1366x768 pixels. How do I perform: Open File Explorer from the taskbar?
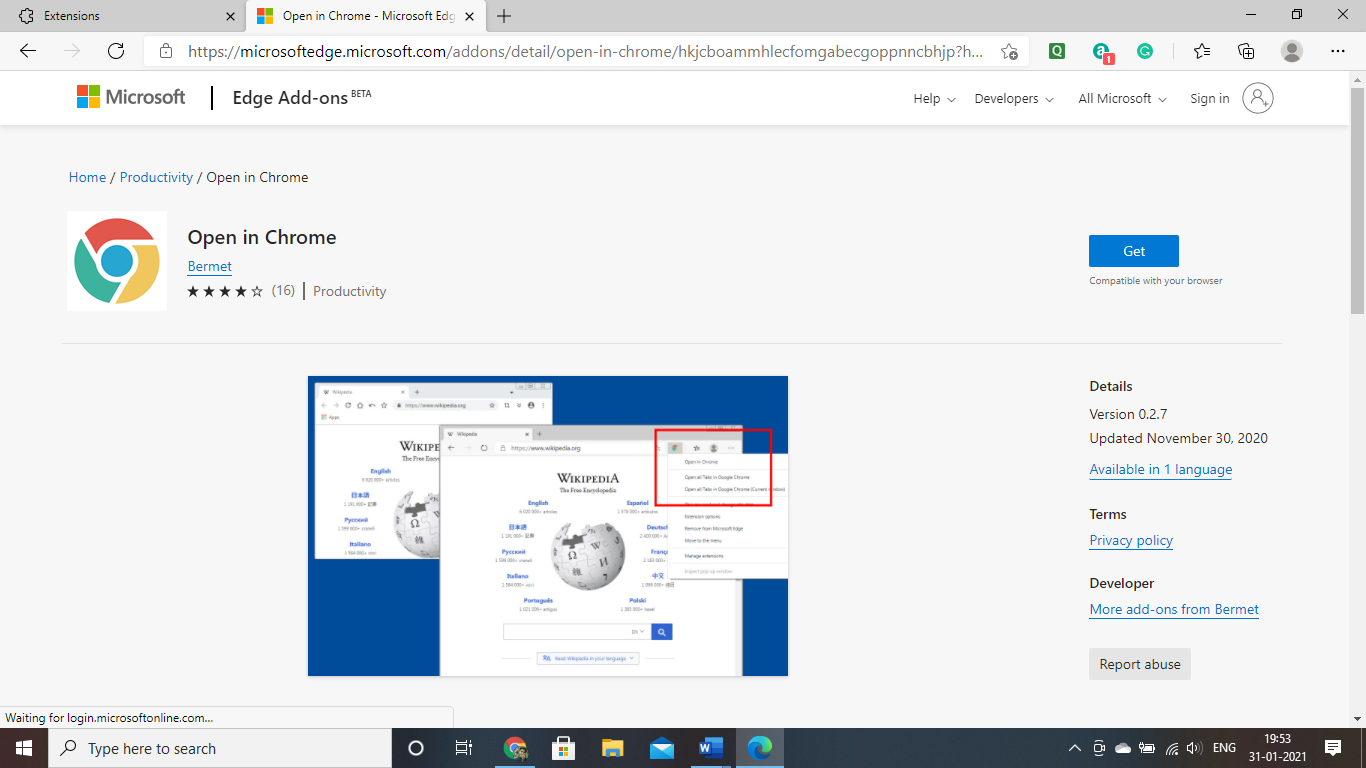[613, 748]
